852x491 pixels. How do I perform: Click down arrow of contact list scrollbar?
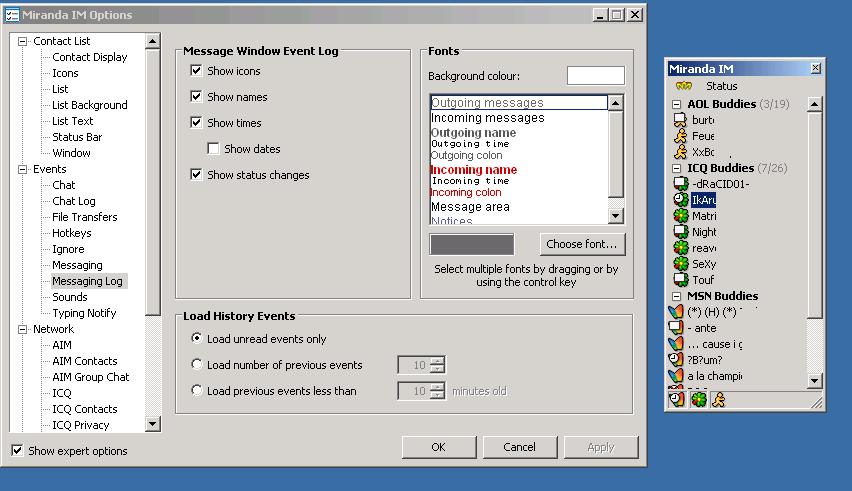click(x=814, y=380)
